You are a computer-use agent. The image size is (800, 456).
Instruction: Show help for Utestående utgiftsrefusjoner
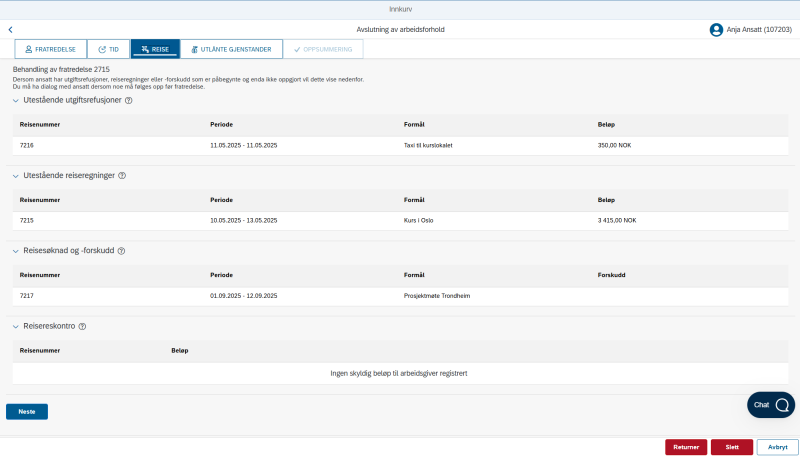pos(129,100)
